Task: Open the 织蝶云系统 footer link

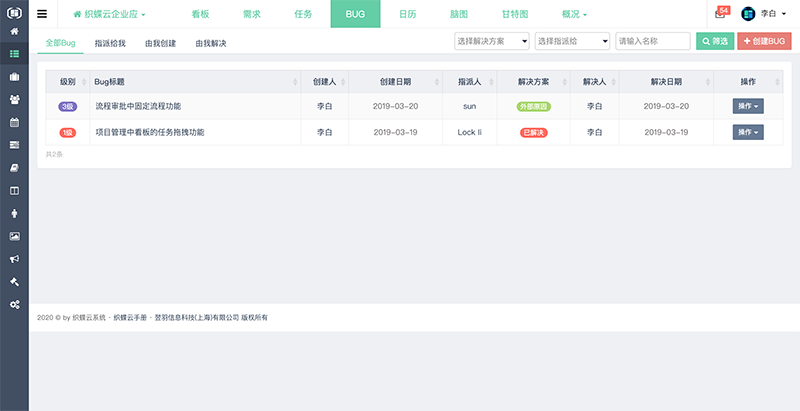Action: coord(89,318)
